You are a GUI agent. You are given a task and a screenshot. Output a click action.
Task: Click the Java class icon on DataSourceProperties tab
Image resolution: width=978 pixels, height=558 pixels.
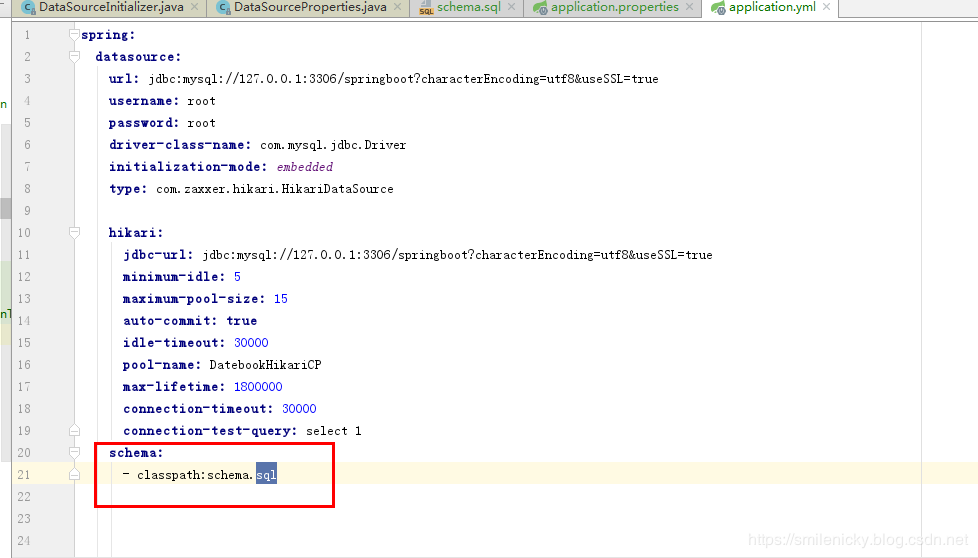point(223,7)
